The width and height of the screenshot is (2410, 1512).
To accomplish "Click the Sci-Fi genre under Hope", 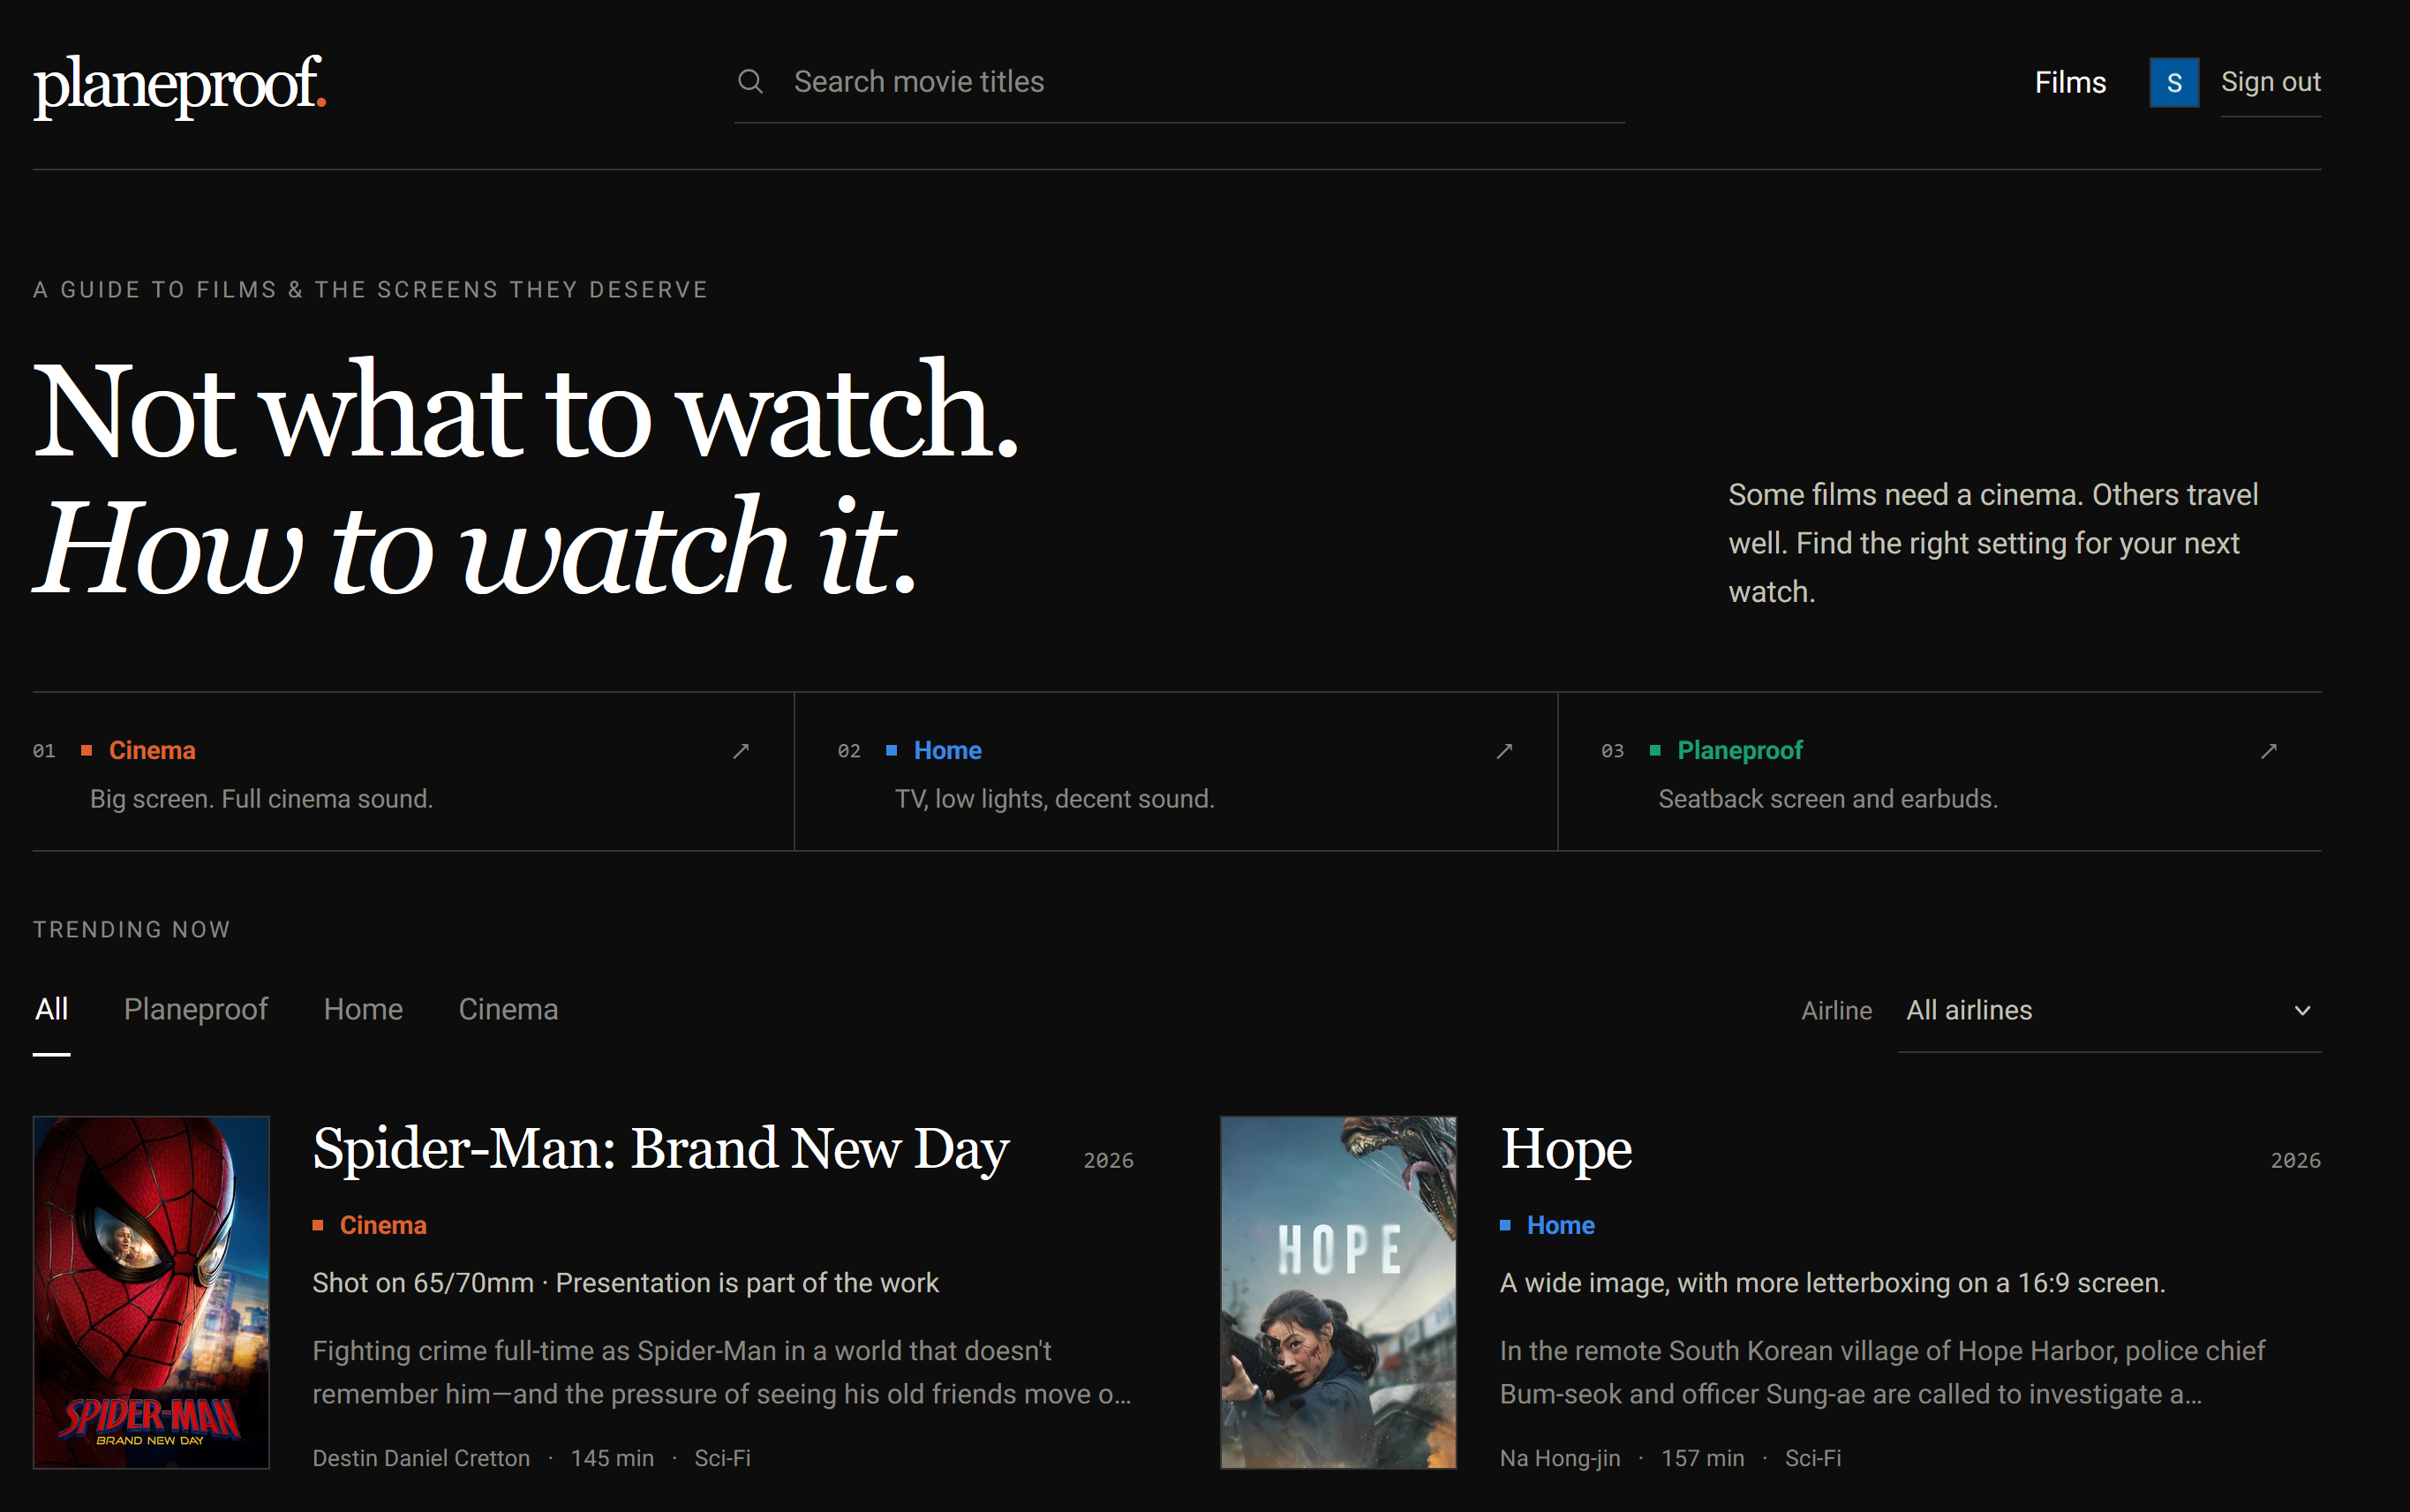I will click(x=1812, y=1458).
